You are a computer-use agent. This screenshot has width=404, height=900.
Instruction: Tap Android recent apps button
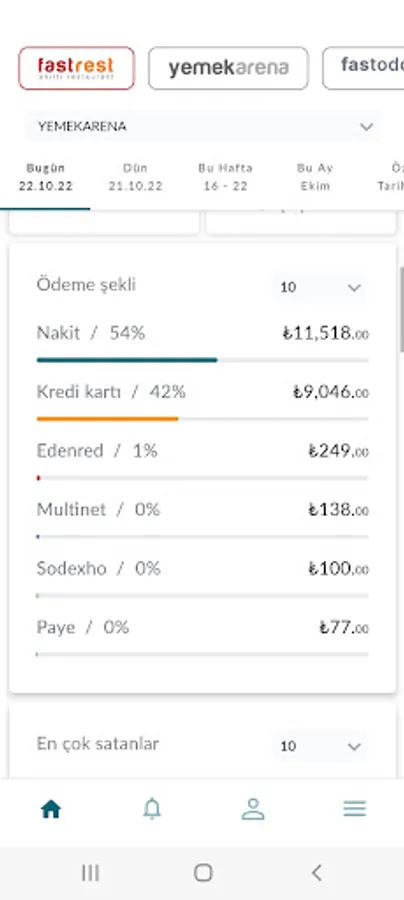[x=90, y=873]
